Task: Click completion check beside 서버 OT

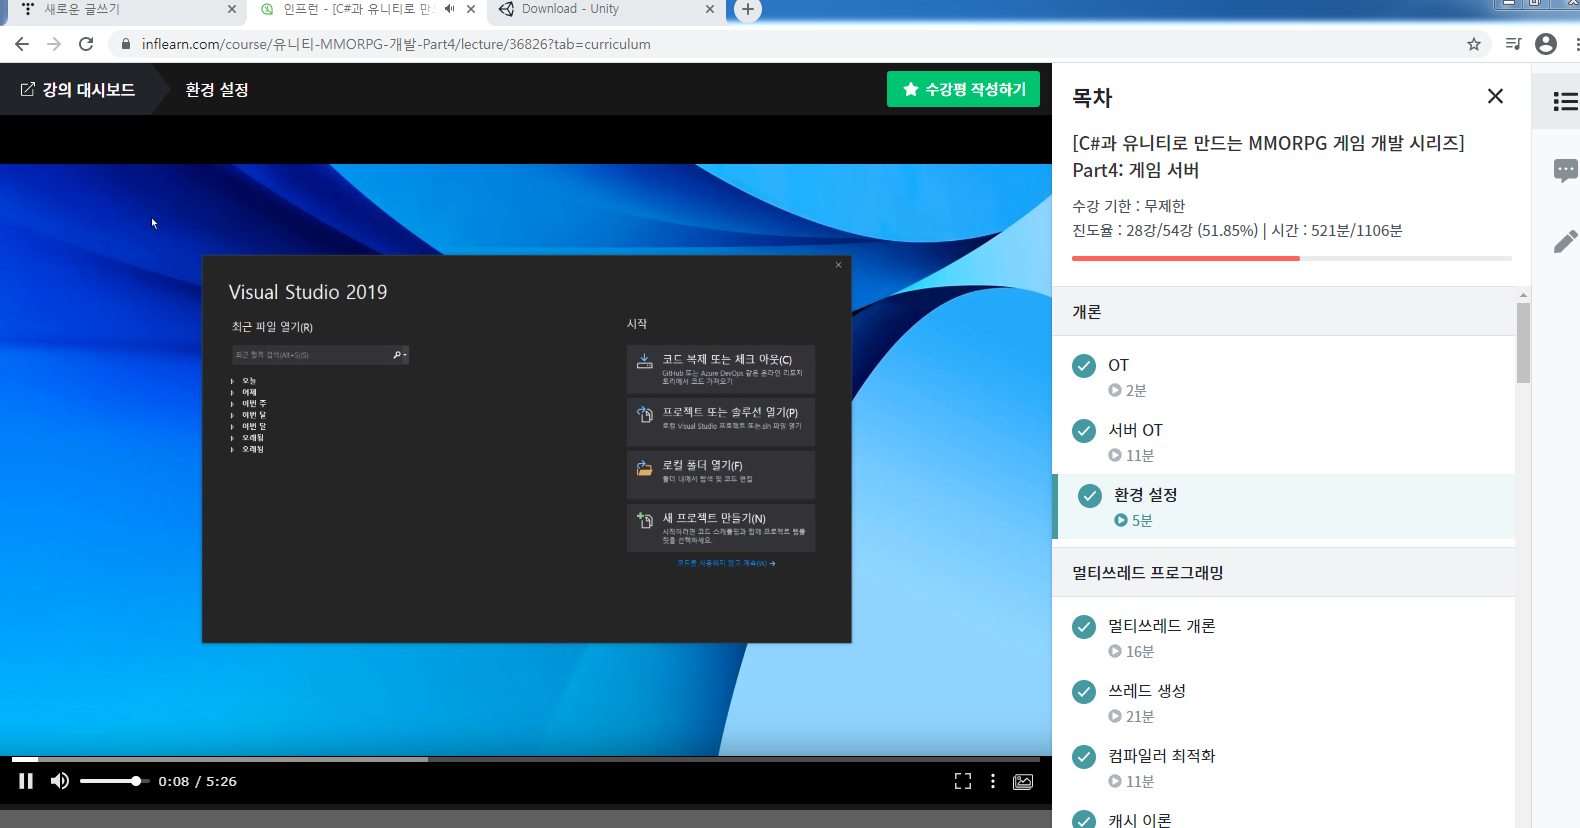Action: (1084, 431)
